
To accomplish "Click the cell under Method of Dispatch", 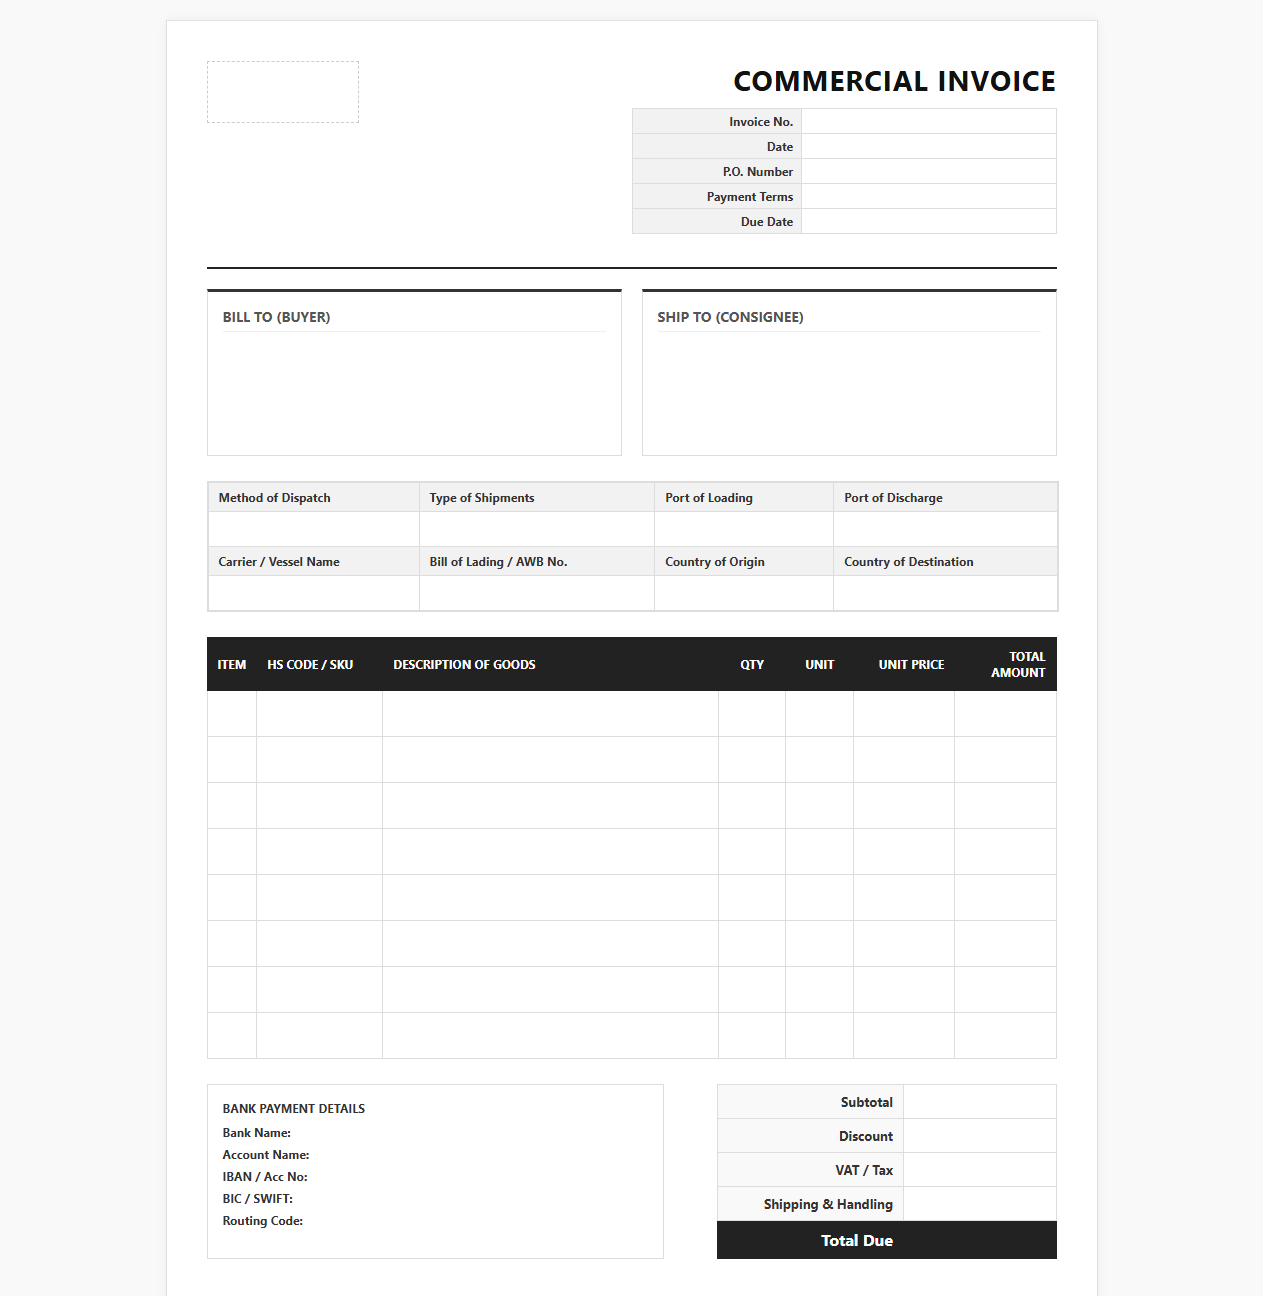I will tap(314, 529).
